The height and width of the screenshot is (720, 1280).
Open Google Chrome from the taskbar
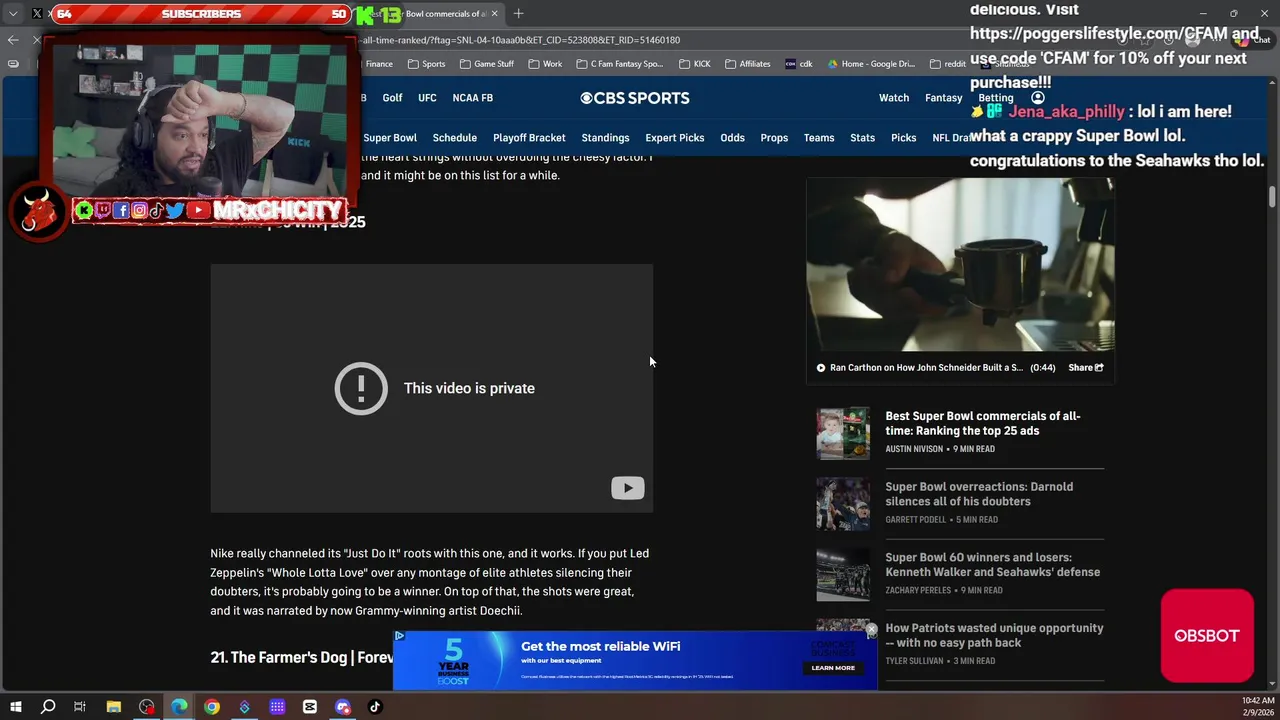212,707
